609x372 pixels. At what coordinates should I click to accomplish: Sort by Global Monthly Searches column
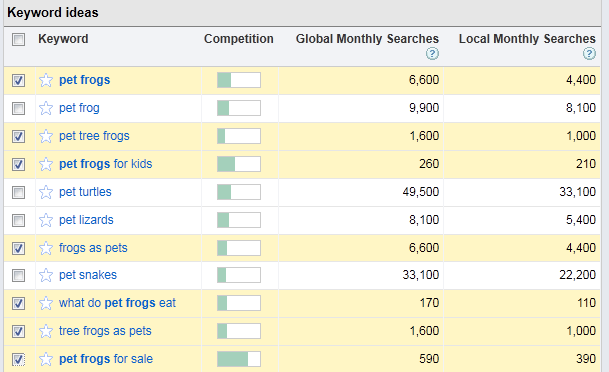pos(367,39)
